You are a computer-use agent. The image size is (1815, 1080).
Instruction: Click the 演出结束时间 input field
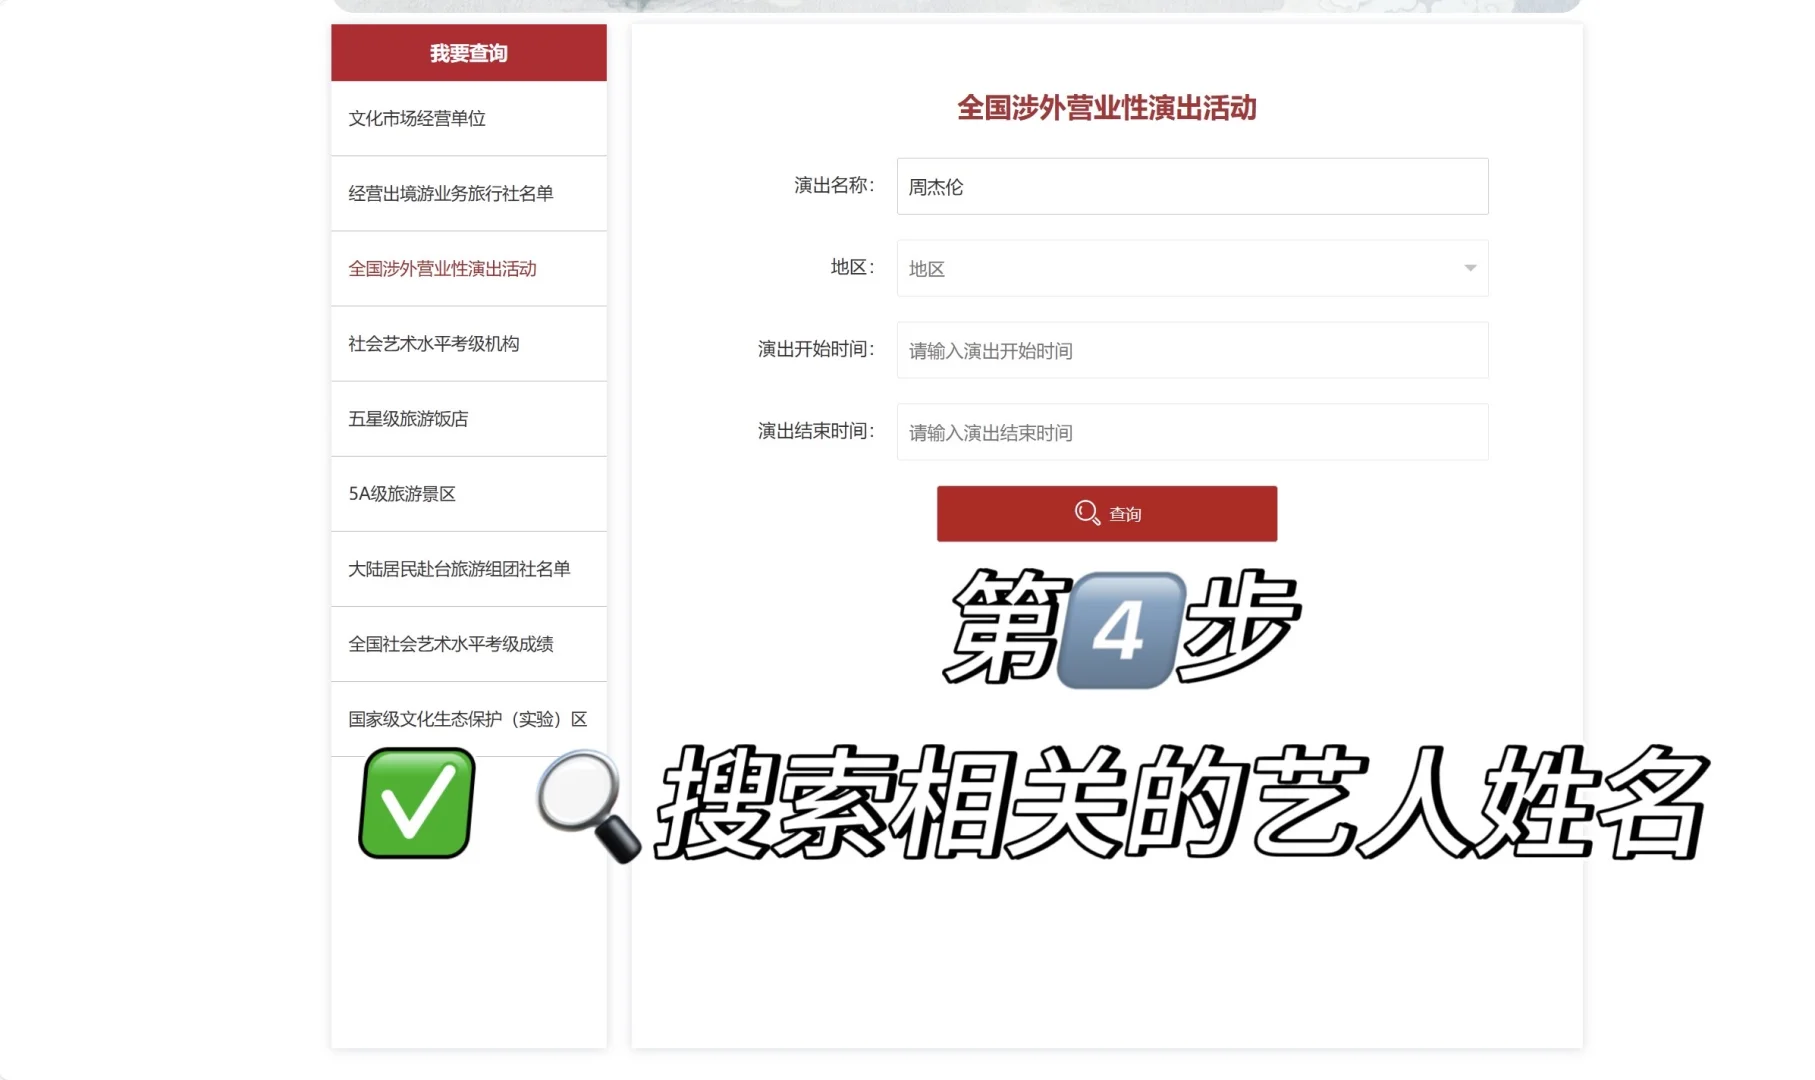point(1190,432)
